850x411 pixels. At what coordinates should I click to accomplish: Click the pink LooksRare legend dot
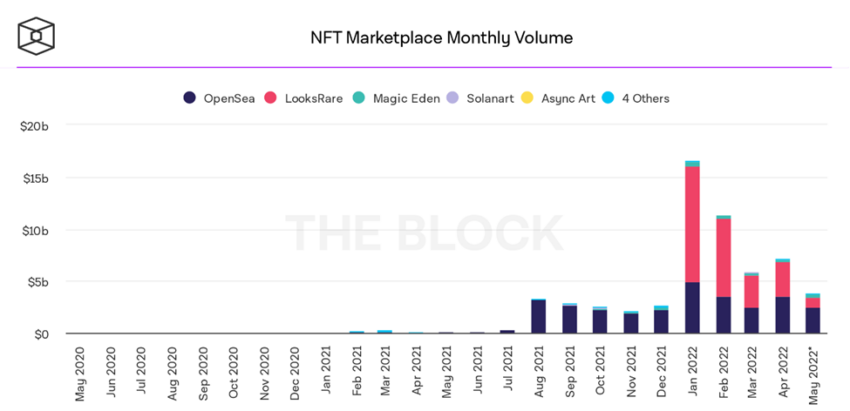(271, 98)
